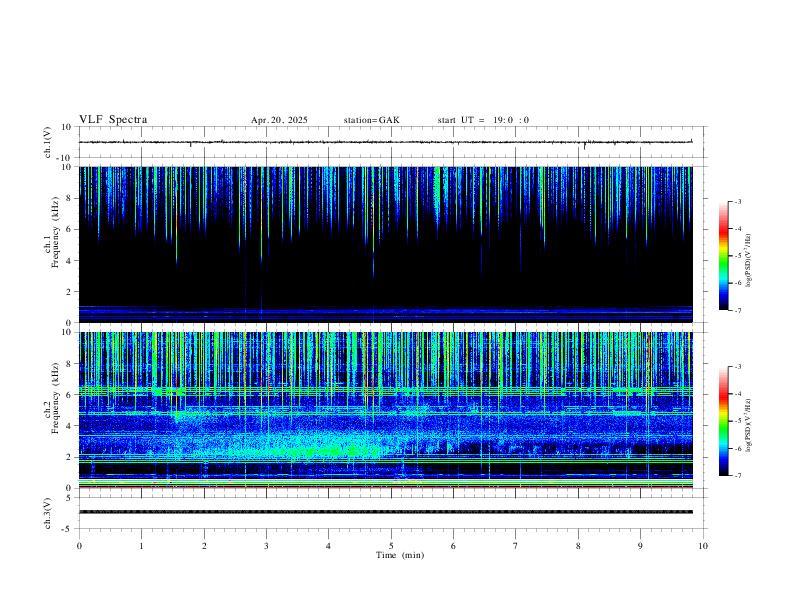Click the ch.2 color scale "log(PSD)(V²/Hz)" label

coord(748,426)
